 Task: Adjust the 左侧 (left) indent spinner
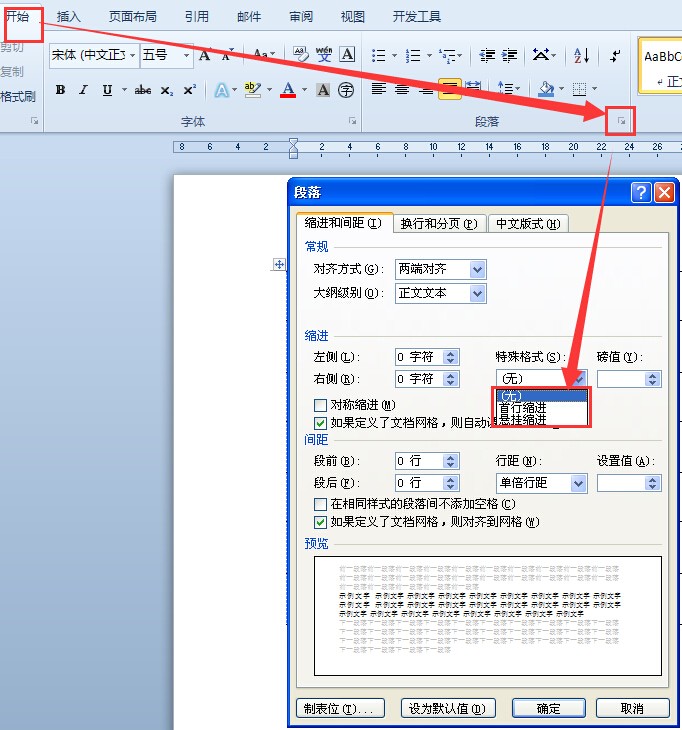pos(450,357)
